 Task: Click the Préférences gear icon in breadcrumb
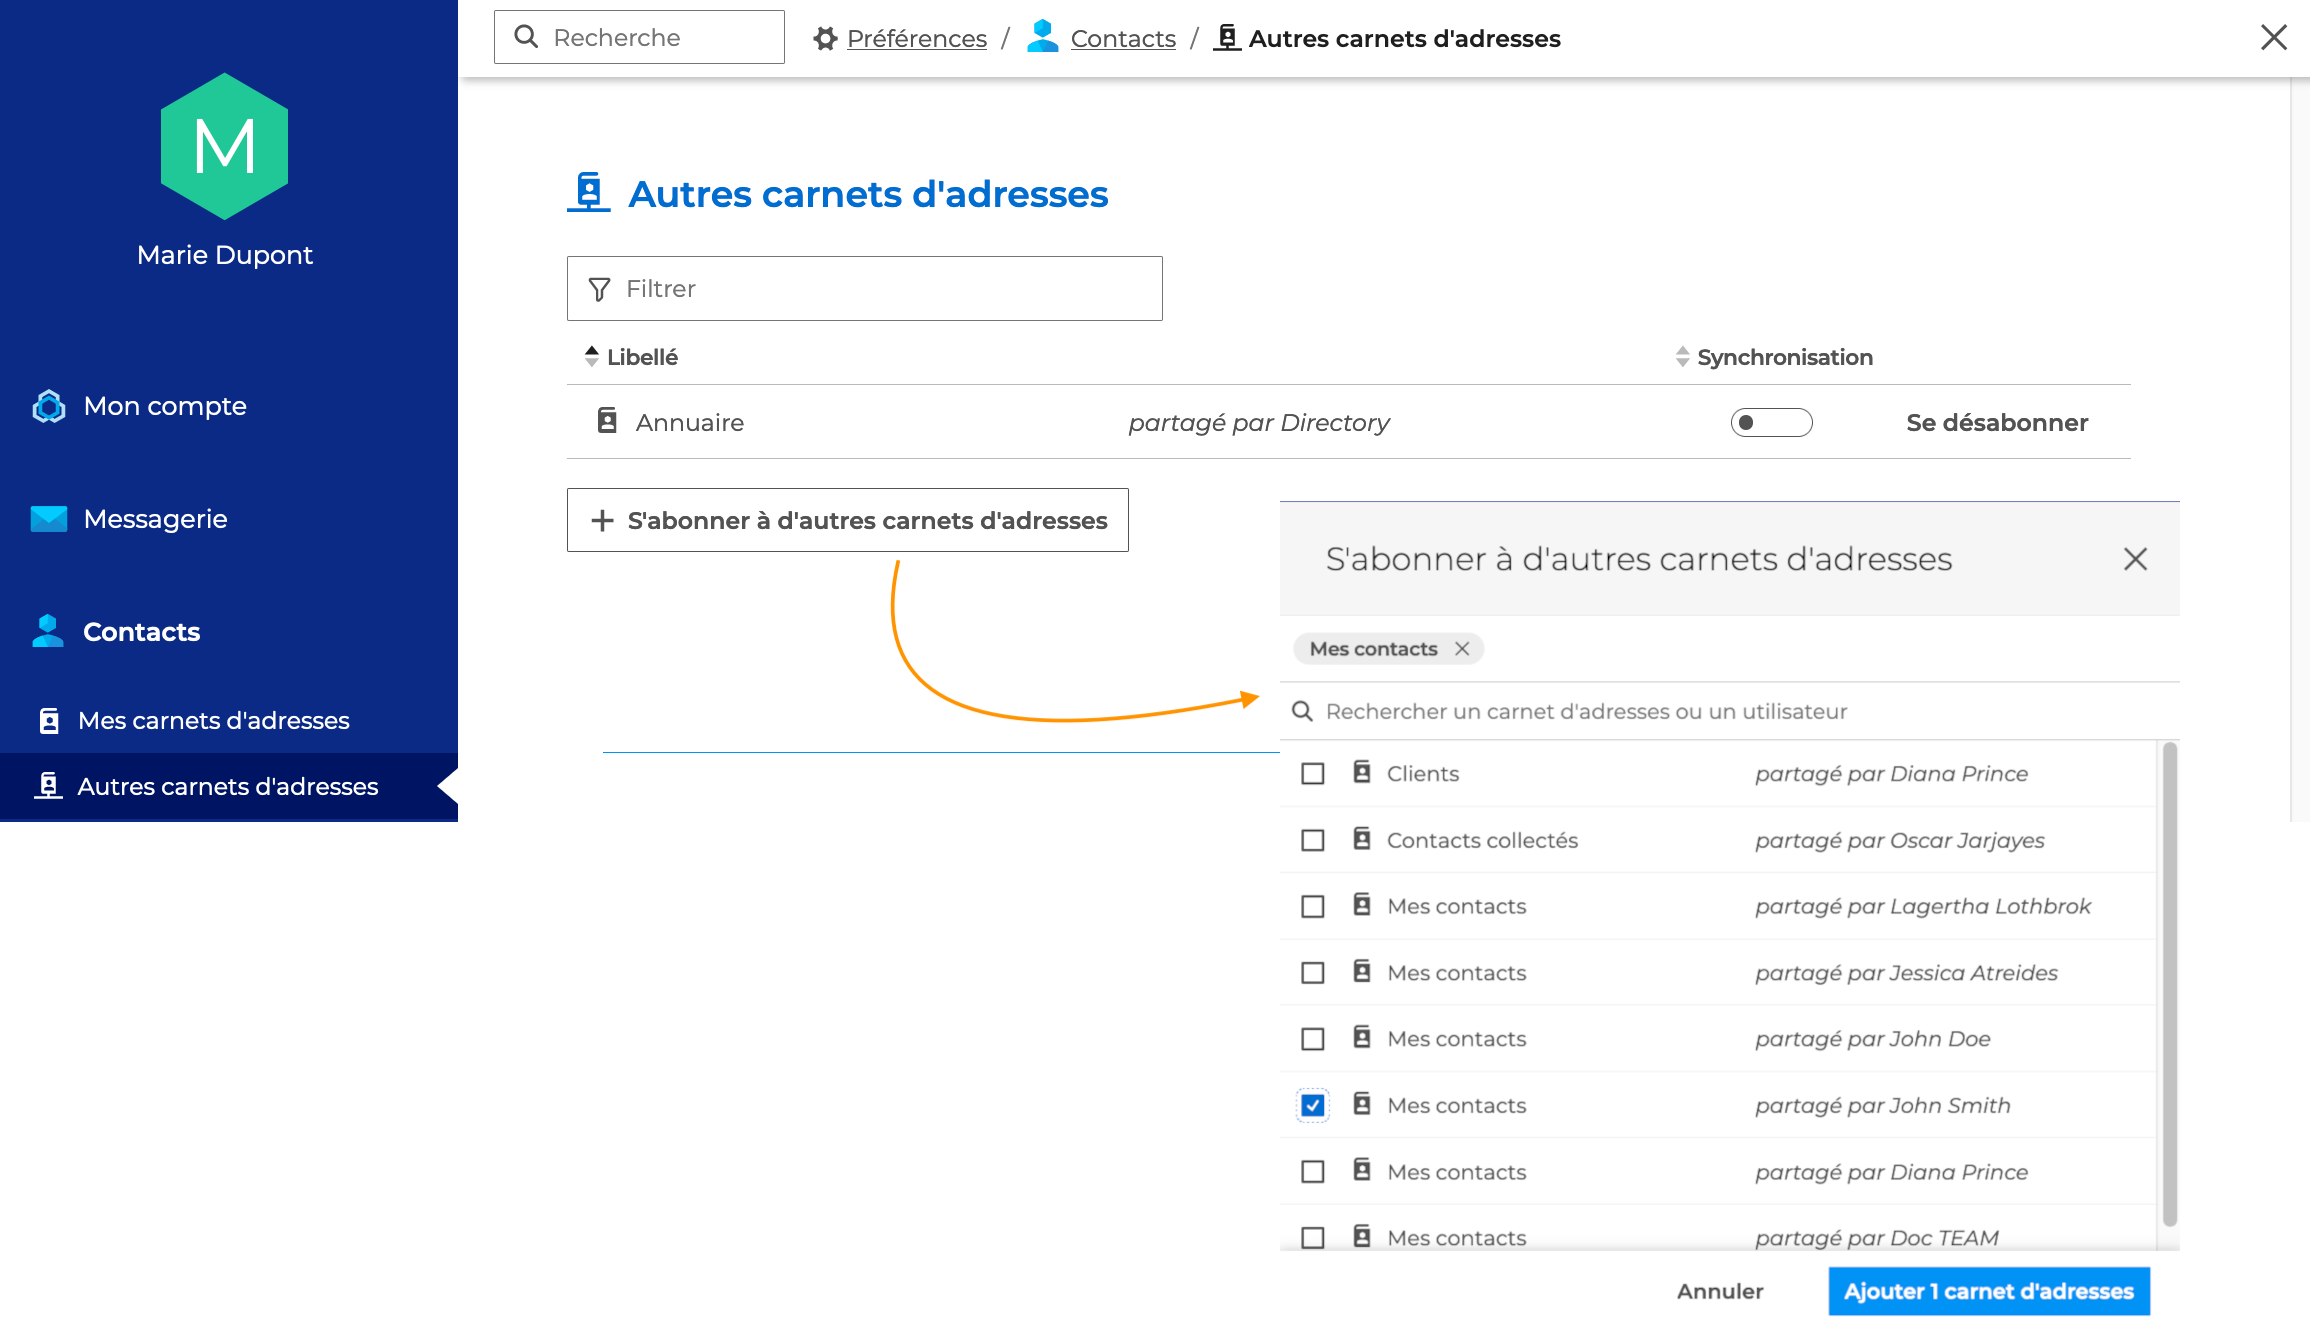pyautogui.click(x=825, y=38)
